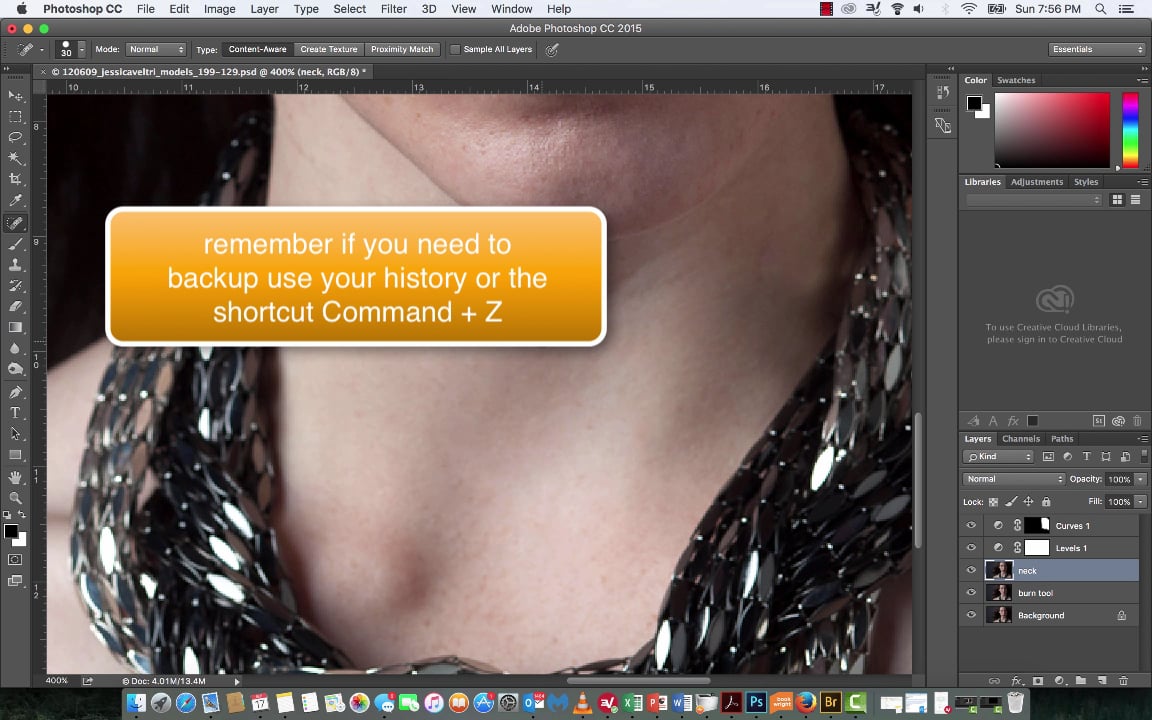This screenshot has height=720, width=1152.
Task: Choose Create Texture type button
Action: 328,49
